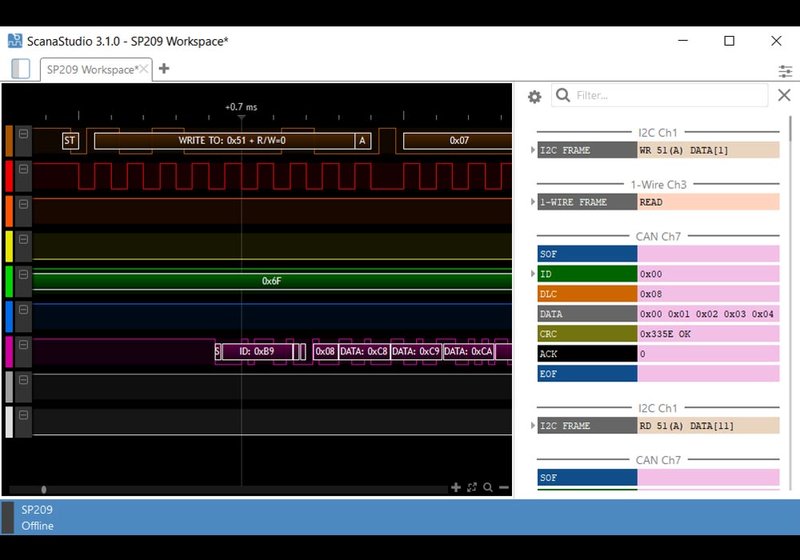The image size is (800, 560).
Task: Select the red channel color strip
Action: pyautogui.click(x=9, y=176)
